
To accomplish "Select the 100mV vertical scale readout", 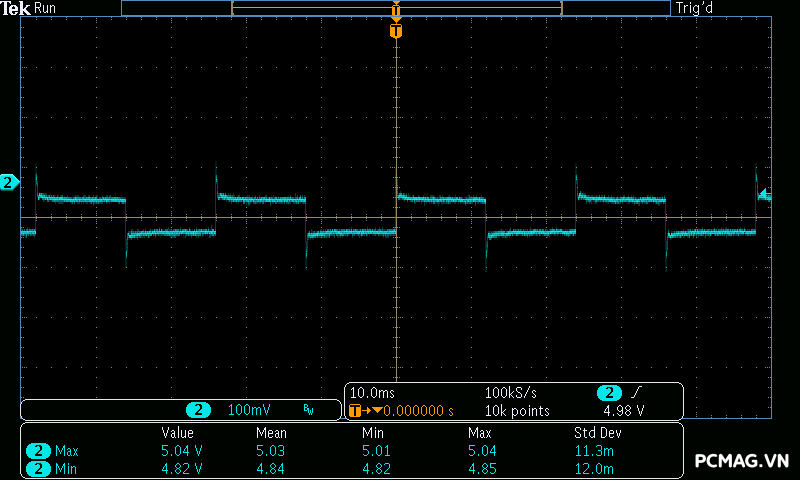I will (x=248, y=410).
